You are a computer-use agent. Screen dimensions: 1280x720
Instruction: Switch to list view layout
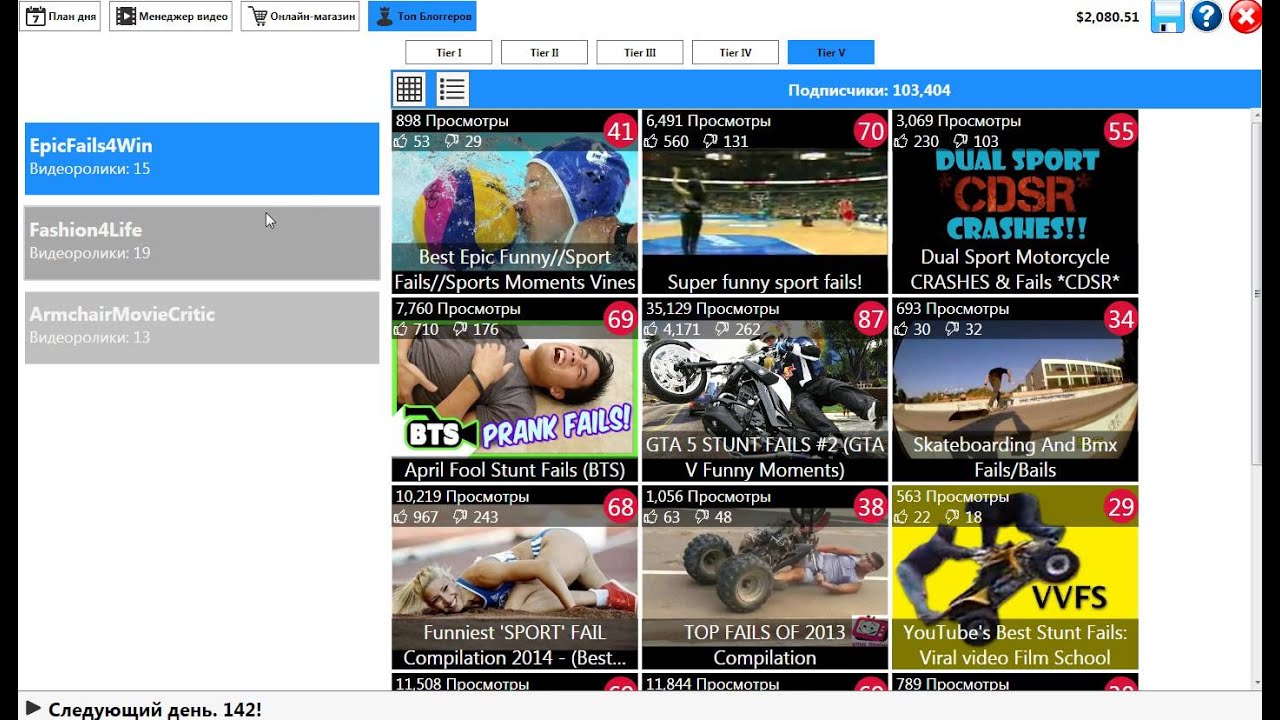[x=452, y=89]
